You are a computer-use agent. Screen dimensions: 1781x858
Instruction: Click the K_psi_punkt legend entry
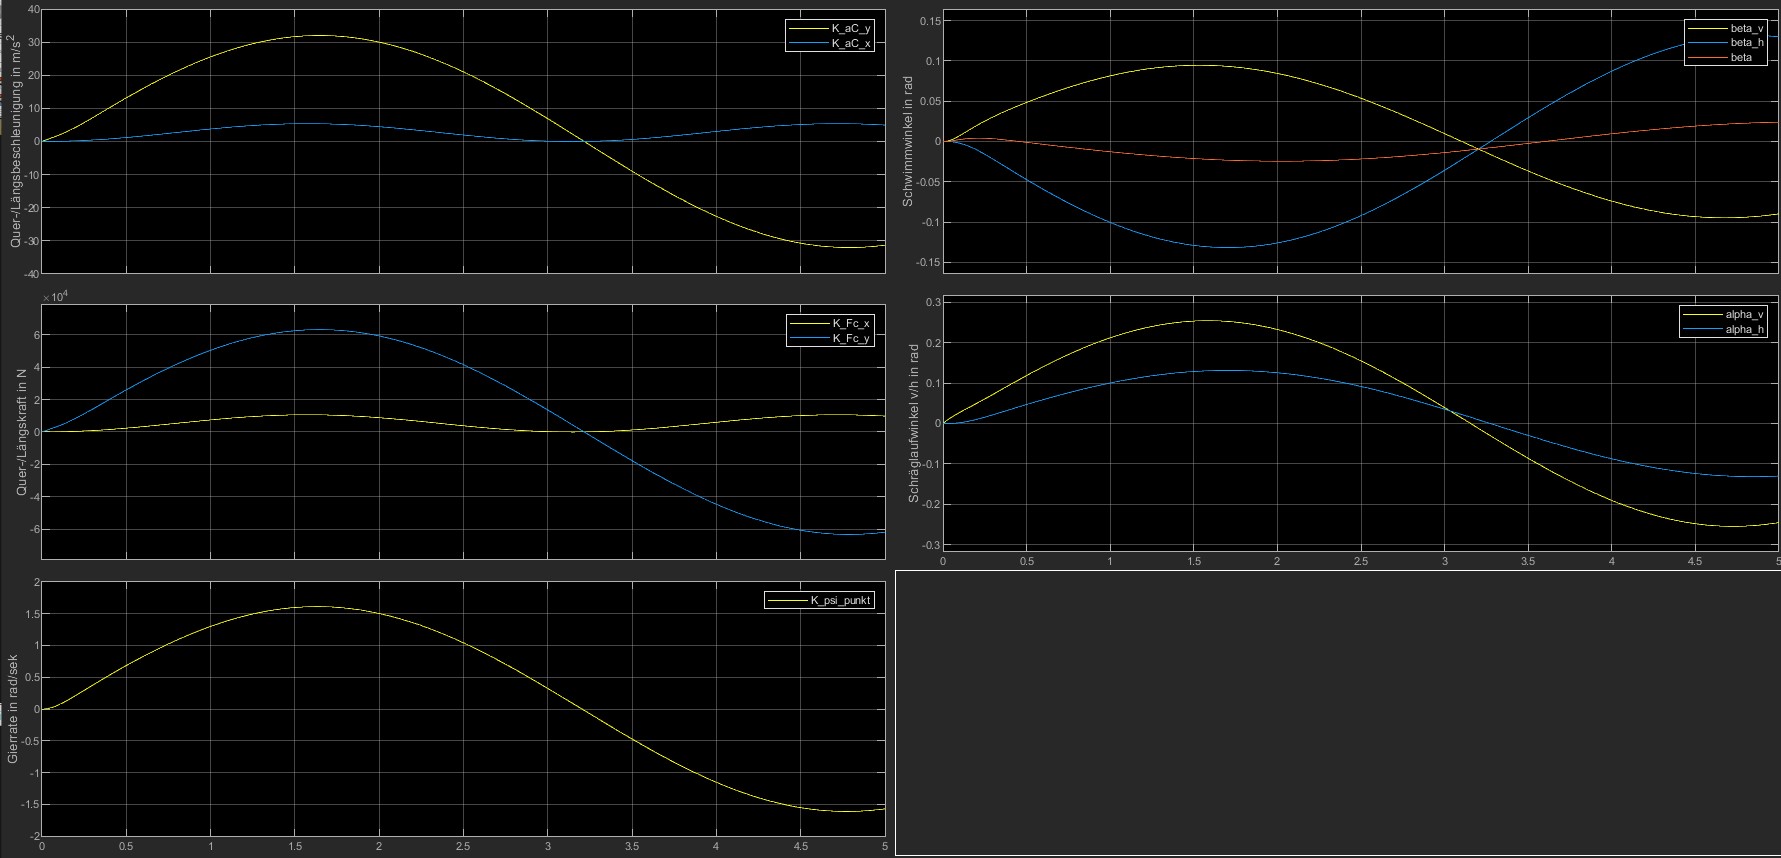(x=841, y=600)
